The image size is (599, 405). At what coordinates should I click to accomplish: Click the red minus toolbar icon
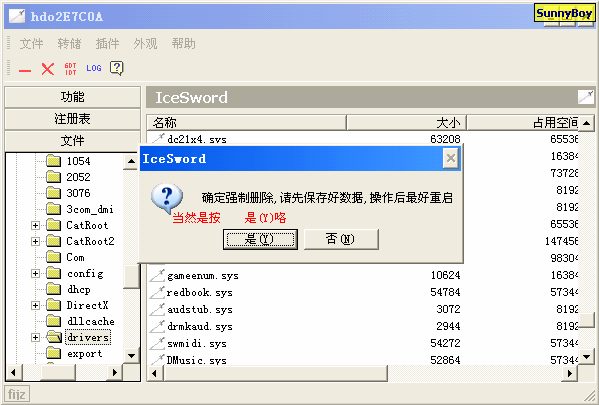(x=25, y=71)
